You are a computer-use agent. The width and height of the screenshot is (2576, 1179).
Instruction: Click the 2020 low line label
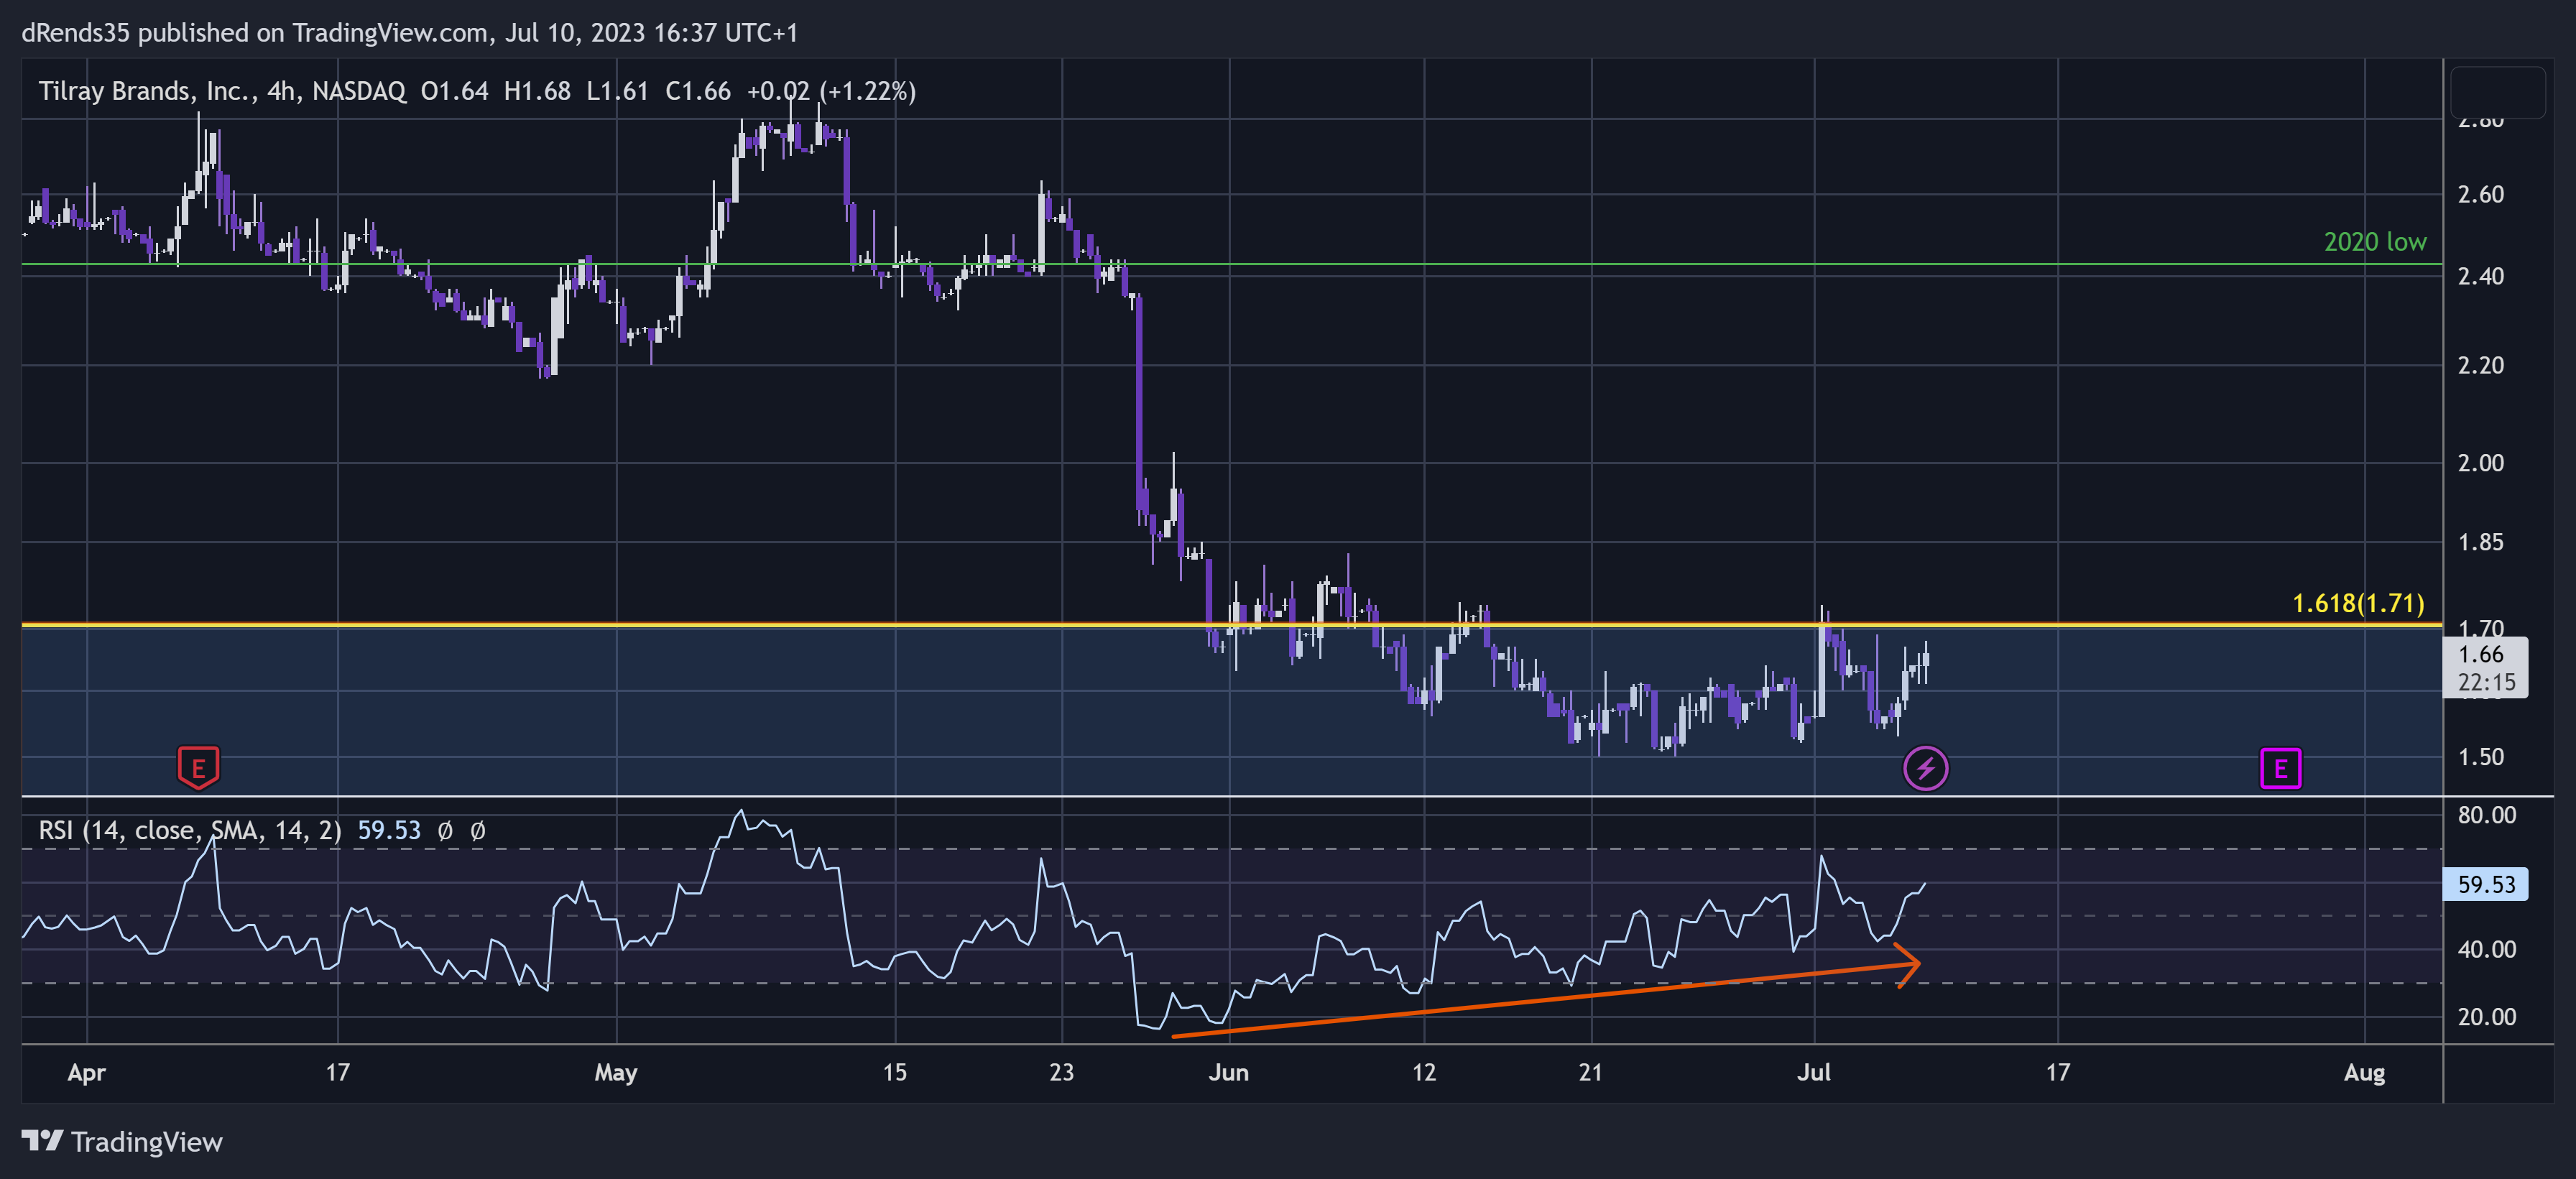click(2374, 242)
